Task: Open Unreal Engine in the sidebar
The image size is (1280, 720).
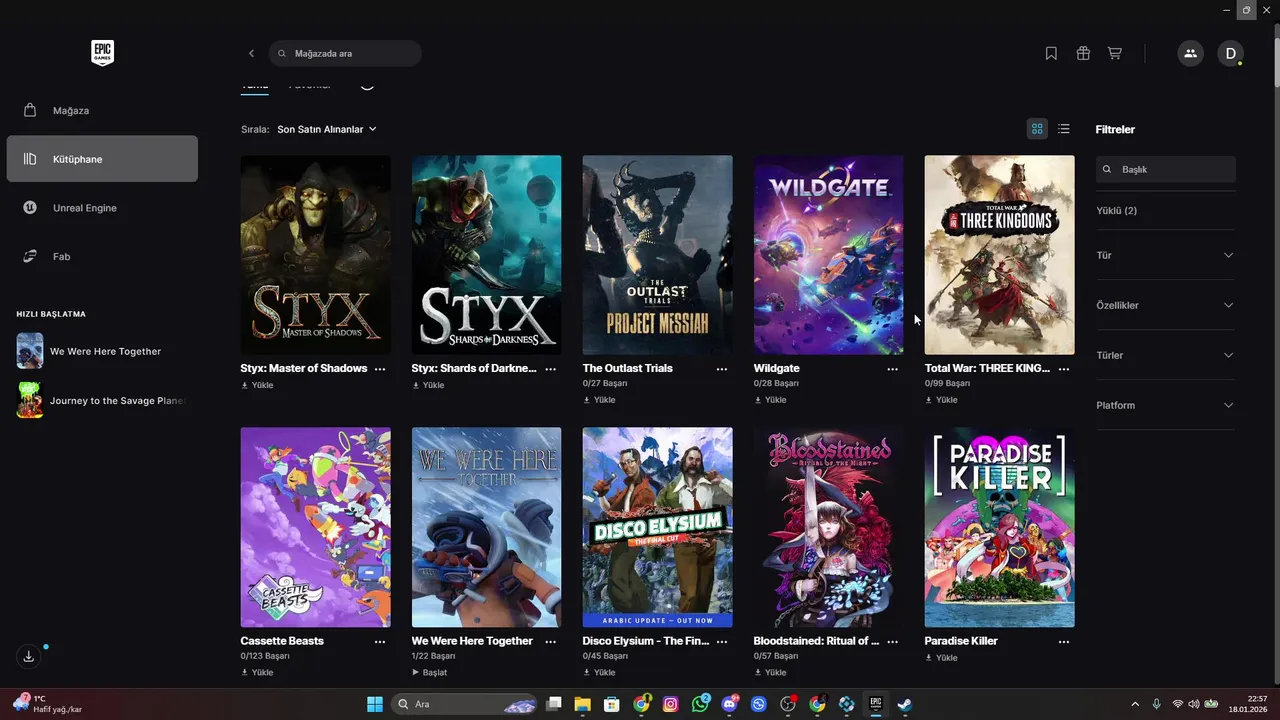Action: pos(102,208)
